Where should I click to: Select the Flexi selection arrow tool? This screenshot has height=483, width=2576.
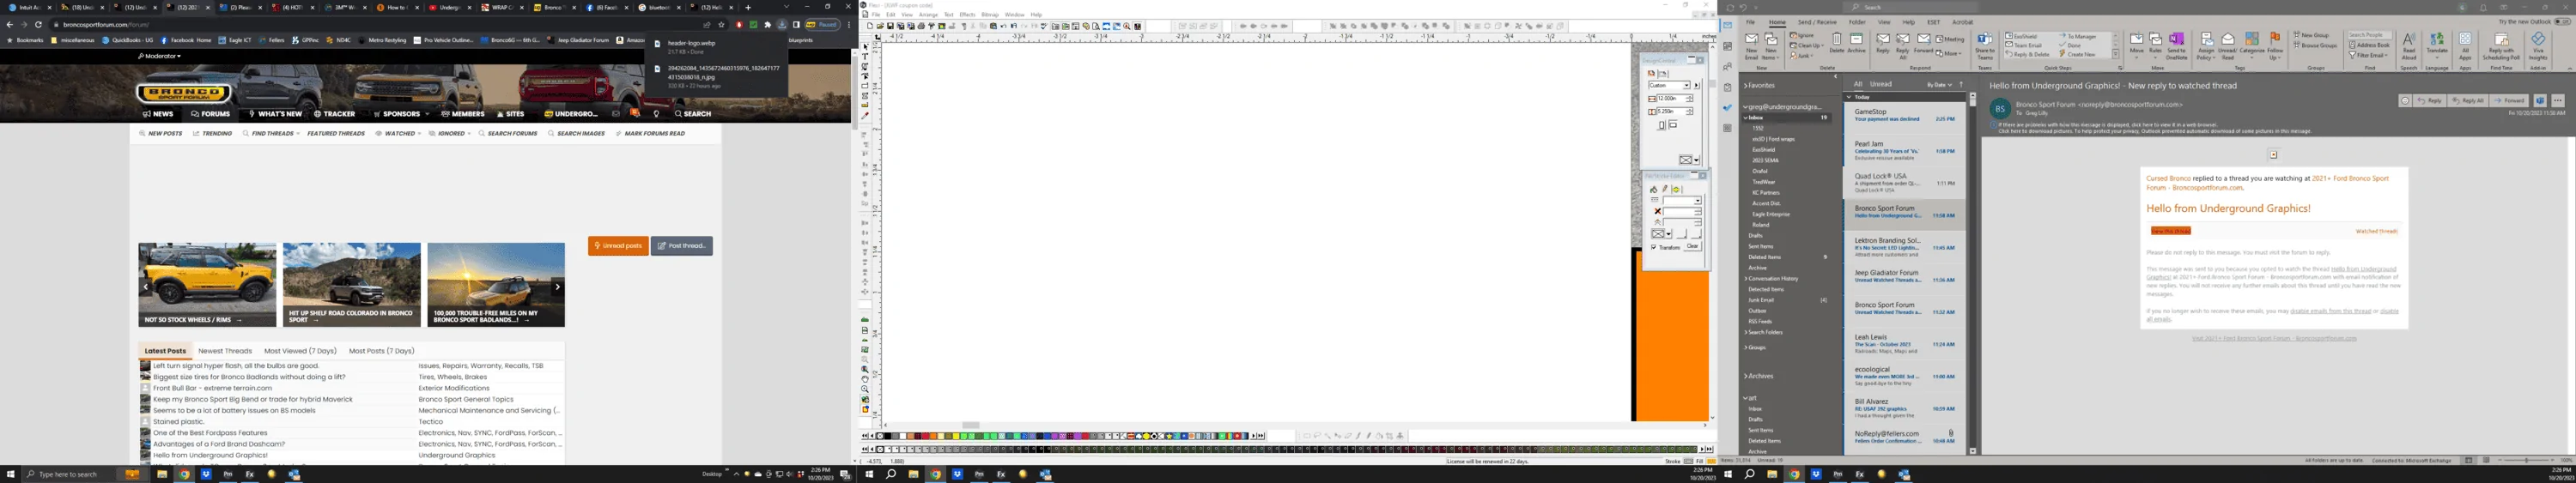[x=866, y=47]
